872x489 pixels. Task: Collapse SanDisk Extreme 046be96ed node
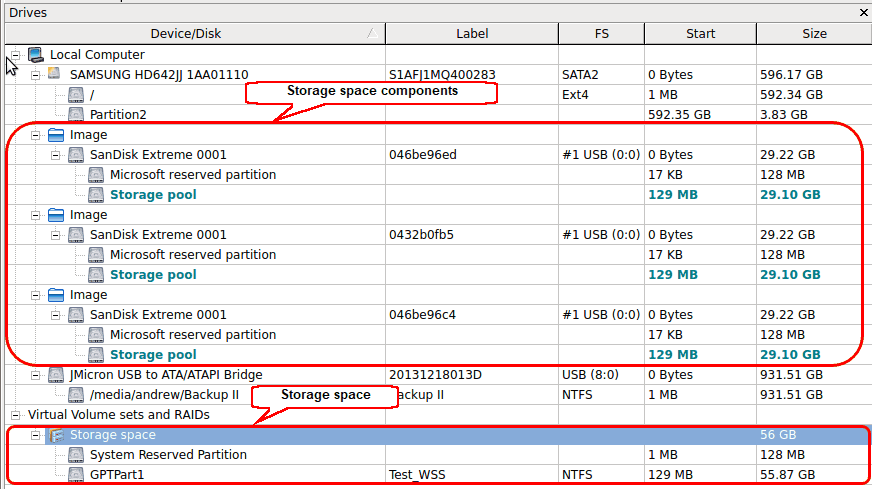pos(56,155)
